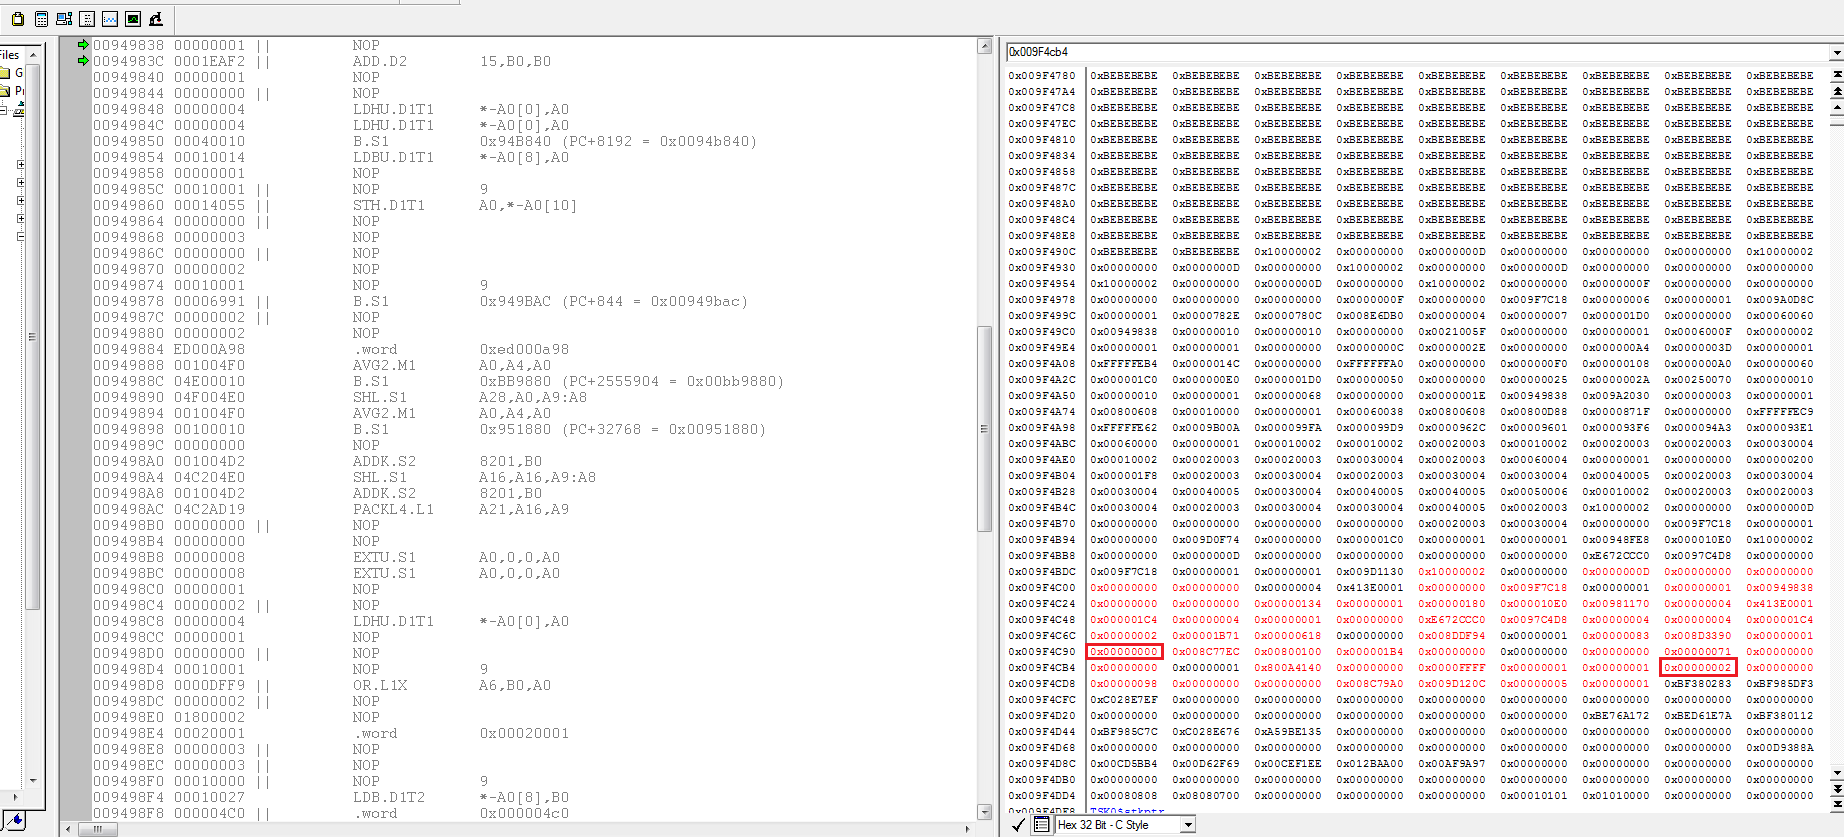The image size is (1844, 837).
Task: Open the memory address history dropdown
Action: pos(1837,52)
